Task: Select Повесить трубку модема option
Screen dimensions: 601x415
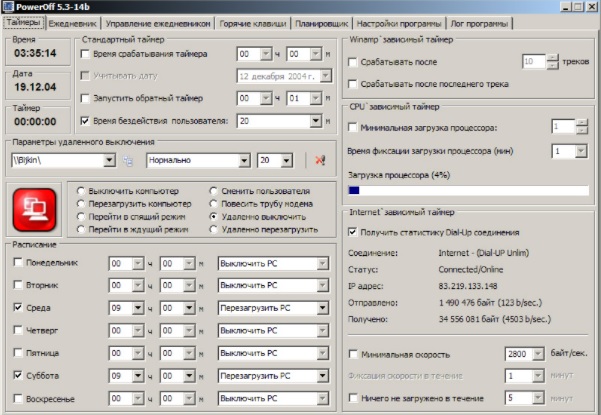Action: pos(213,203)
